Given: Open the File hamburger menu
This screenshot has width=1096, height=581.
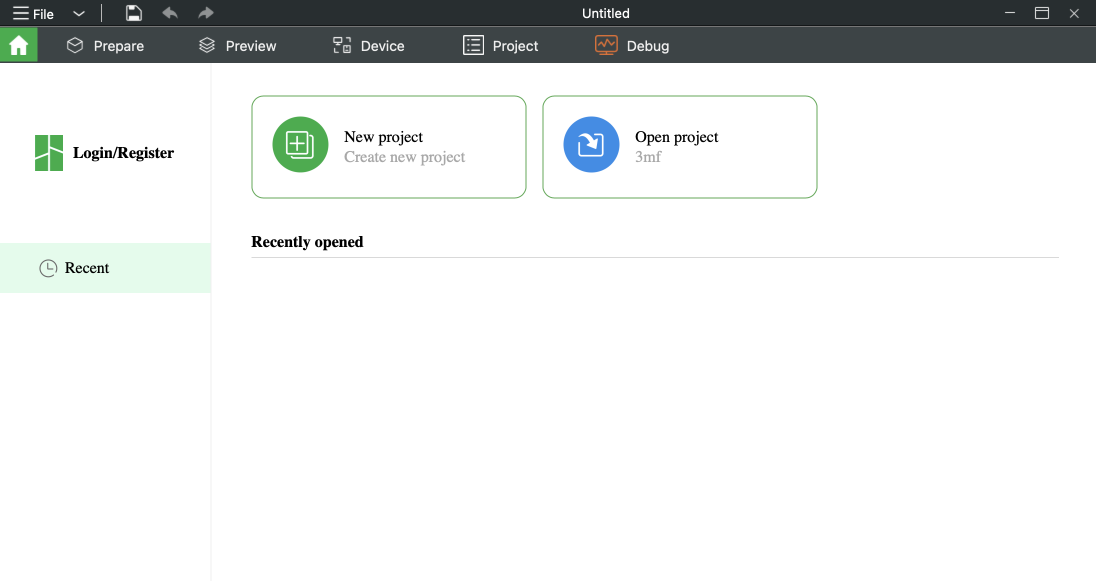Looking at the screenshot, I should coord(33,13).
